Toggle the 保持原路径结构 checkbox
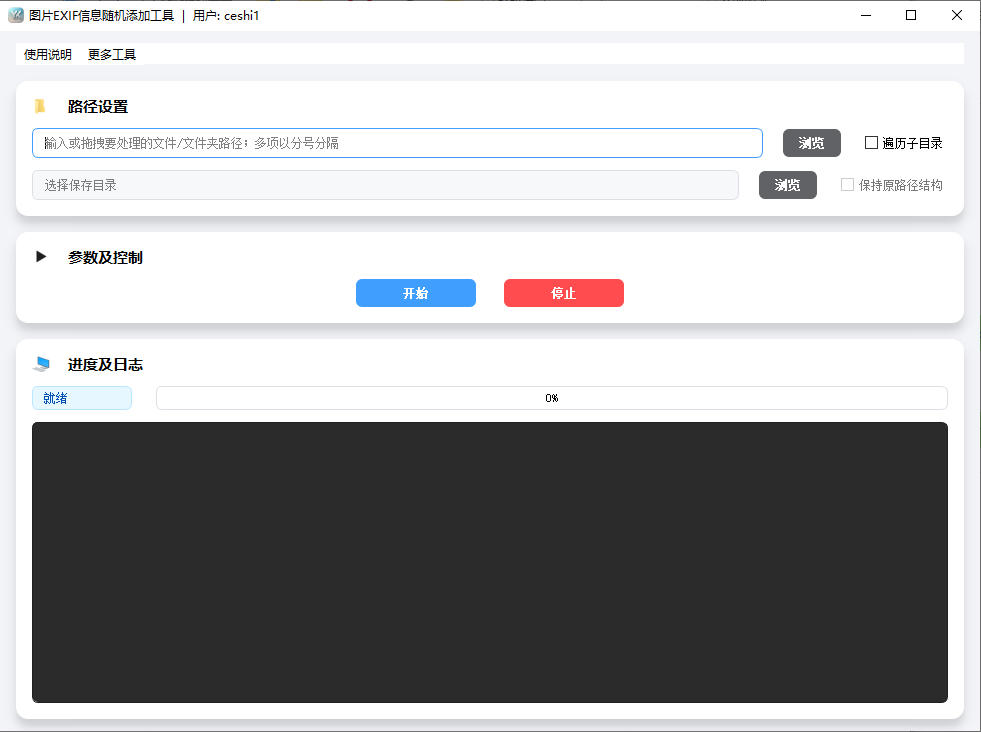This screenshot has height=732, width=981. [x=847, y=185]
